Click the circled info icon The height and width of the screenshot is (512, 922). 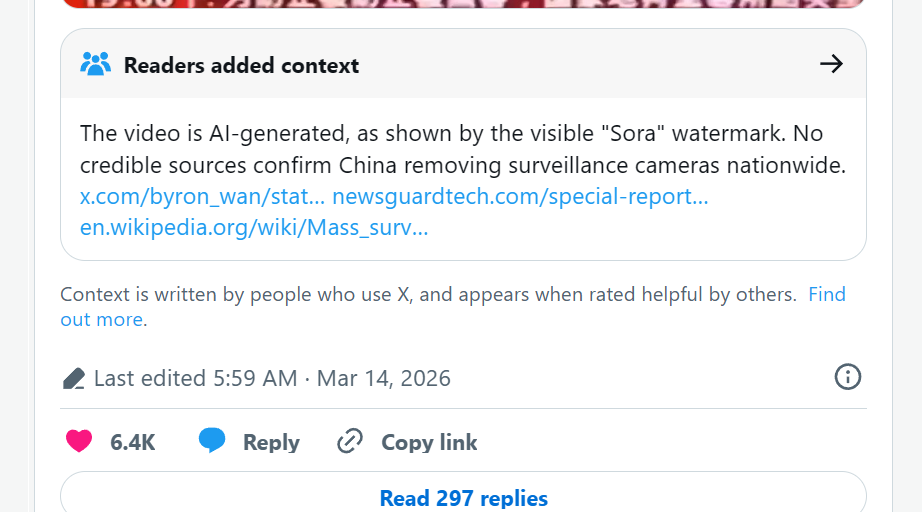(x=847, y=377)
